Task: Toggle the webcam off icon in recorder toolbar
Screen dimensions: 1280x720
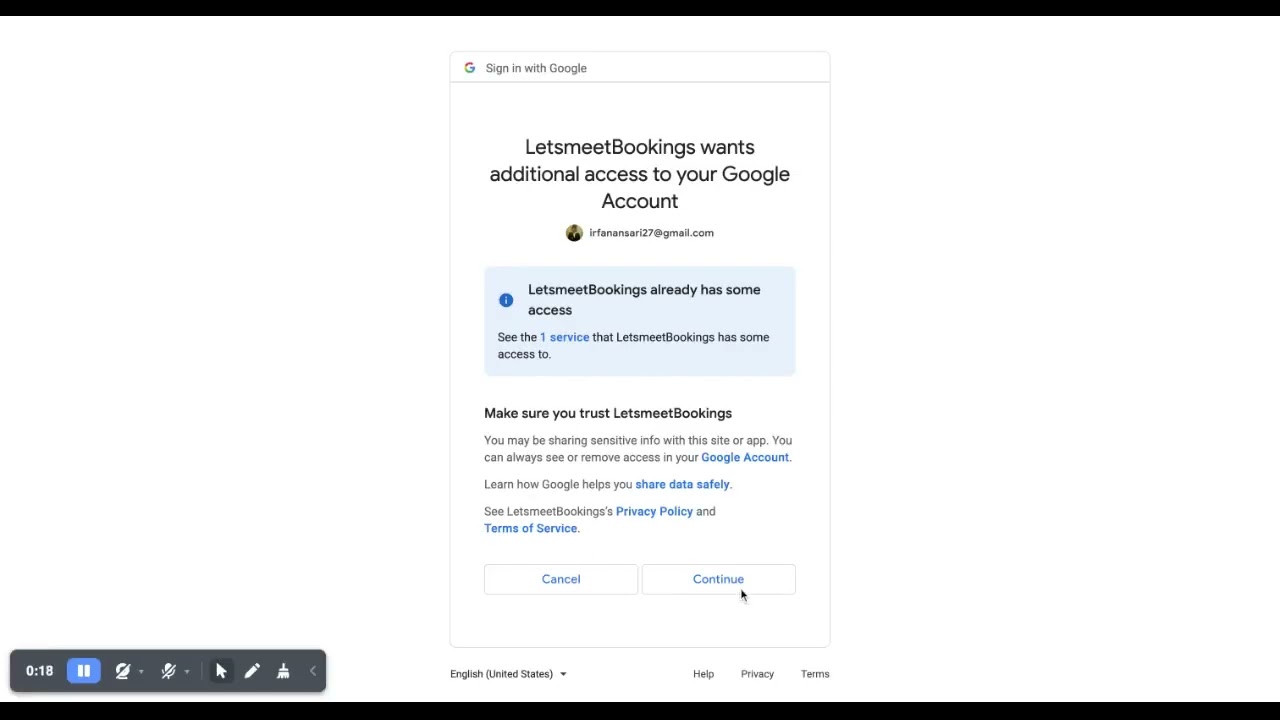Action: [x=123, y=671]
